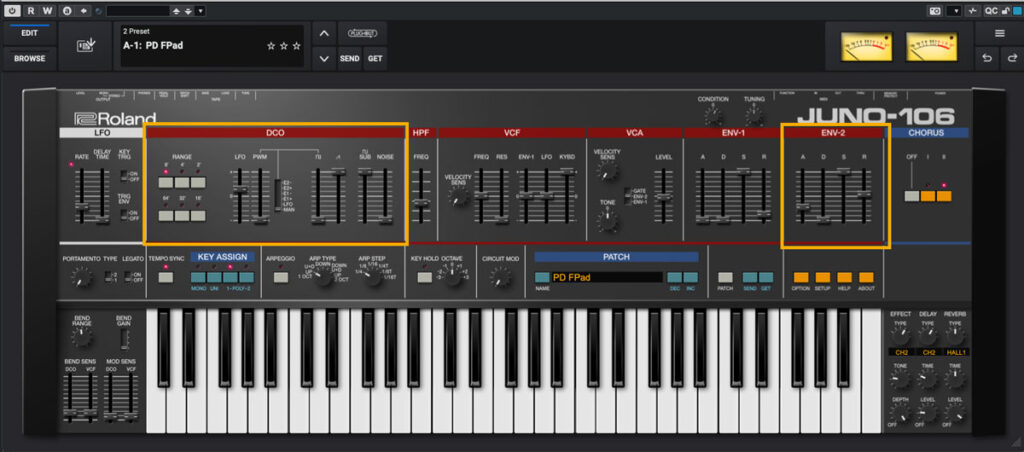This screenshot has width=1024, height=452.
Task: Click the snapshot camera icon
Action: pos(936,10)
